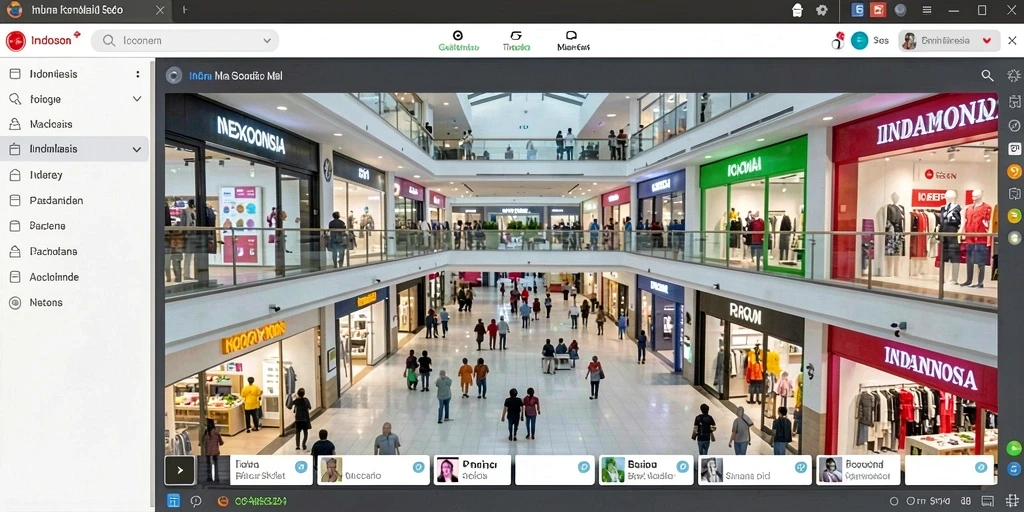Open the 'Sinana pid' card
Image resolution: width=1024 pixels, height=512 pixels.
[754, 470]
